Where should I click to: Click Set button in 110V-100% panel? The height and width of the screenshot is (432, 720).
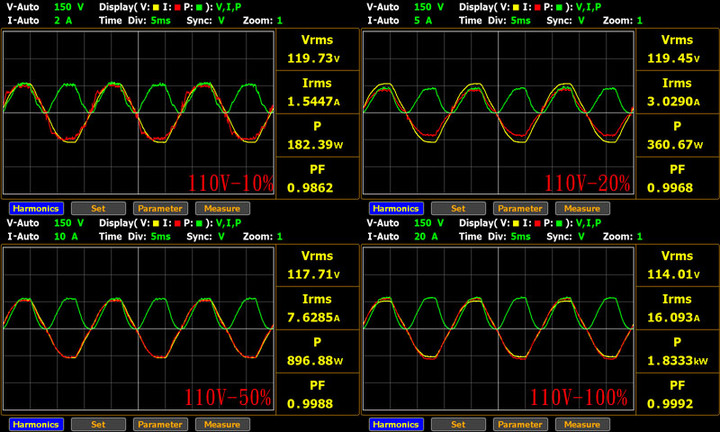click(458, 424)
